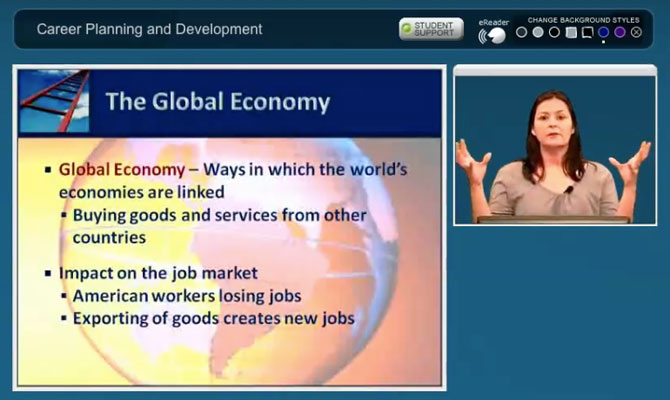
Task: Select the dark gray circle background style
Action: point(521,32)
